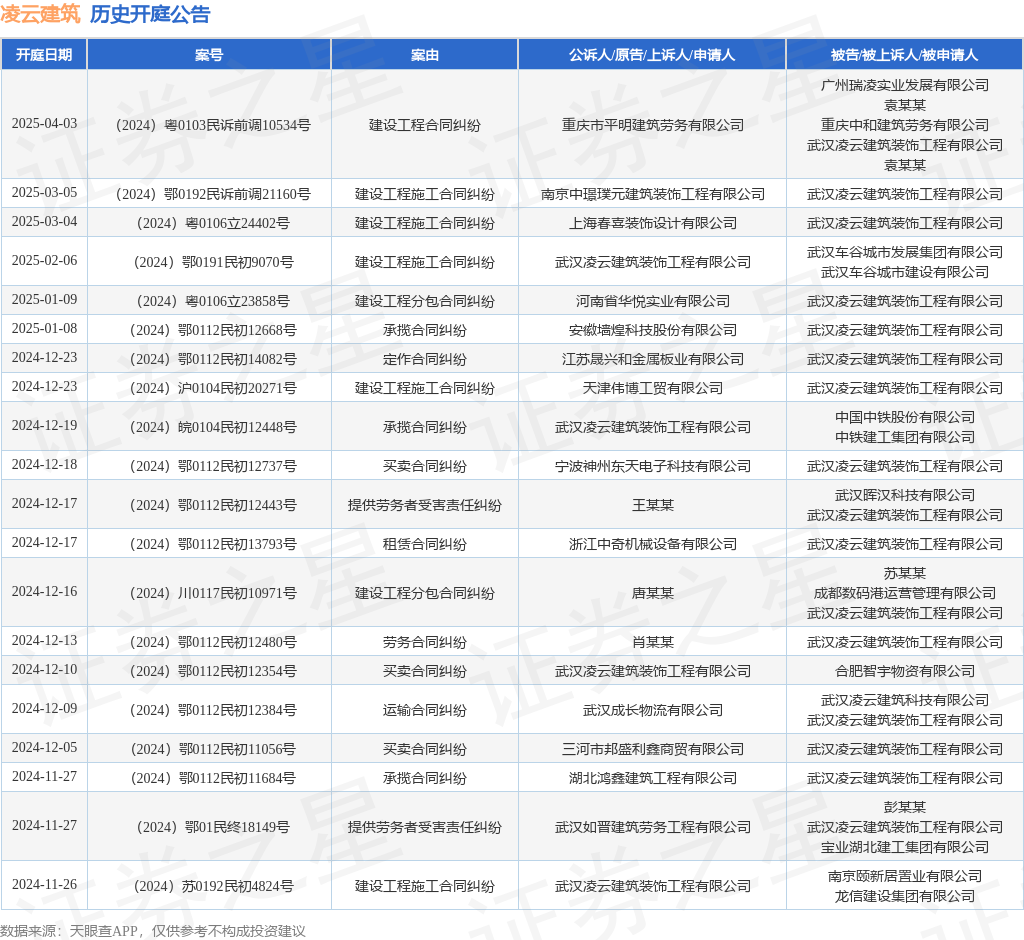
Task: Click the 历史开庭公告 heading
Action: tap(150, 14)
